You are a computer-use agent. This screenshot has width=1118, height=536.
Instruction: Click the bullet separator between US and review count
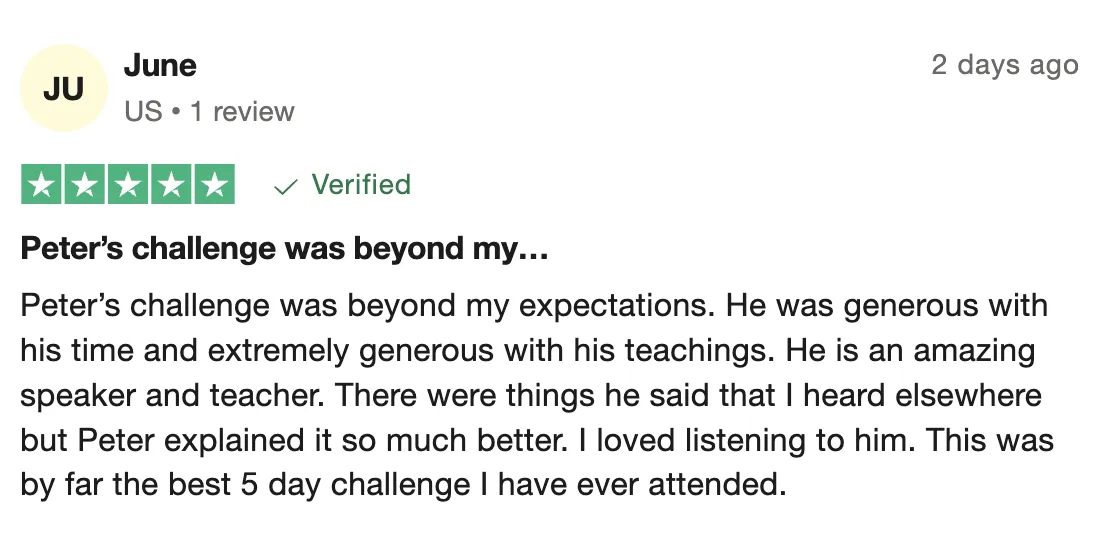click(176, 112)
